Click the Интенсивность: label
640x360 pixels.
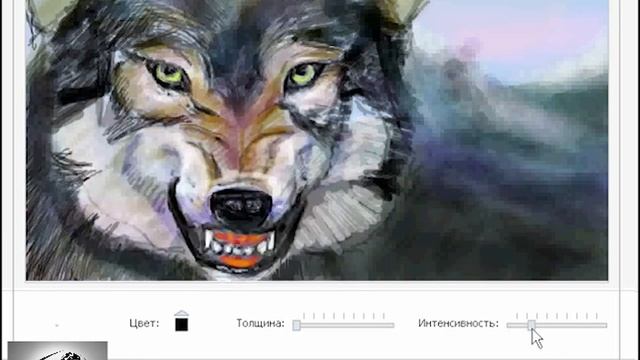(458, 324)
